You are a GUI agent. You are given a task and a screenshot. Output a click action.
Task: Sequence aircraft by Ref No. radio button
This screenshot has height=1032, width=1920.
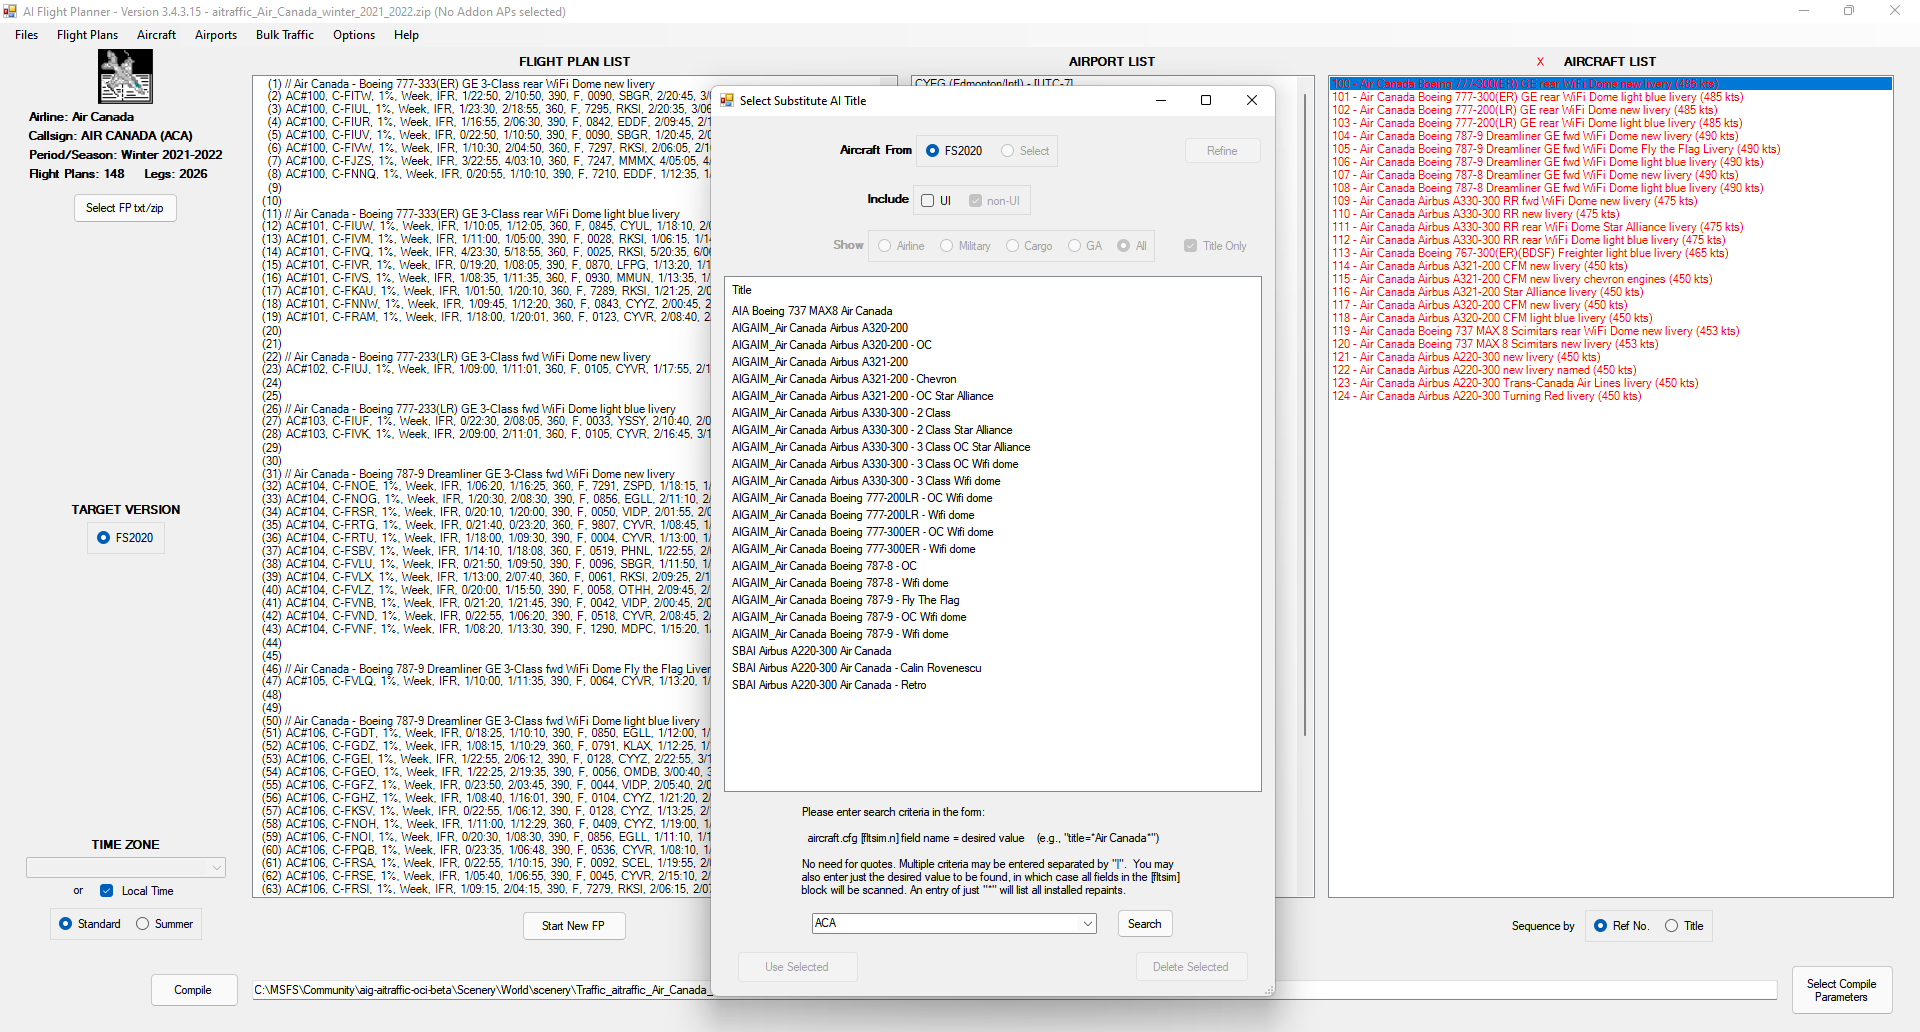coord(1601,926)
